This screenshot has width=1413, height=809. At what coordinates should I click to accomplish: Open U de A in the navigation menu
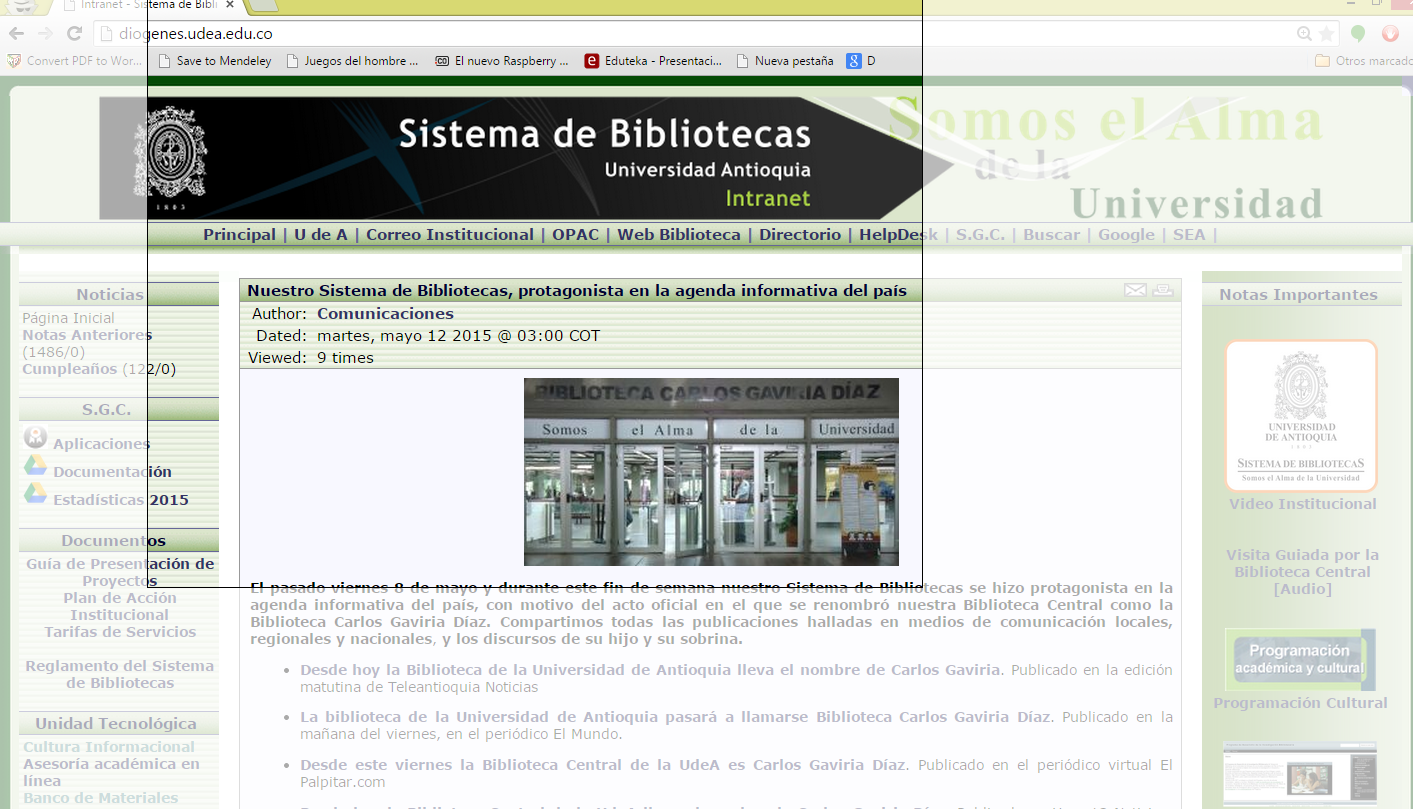(320, 235)
